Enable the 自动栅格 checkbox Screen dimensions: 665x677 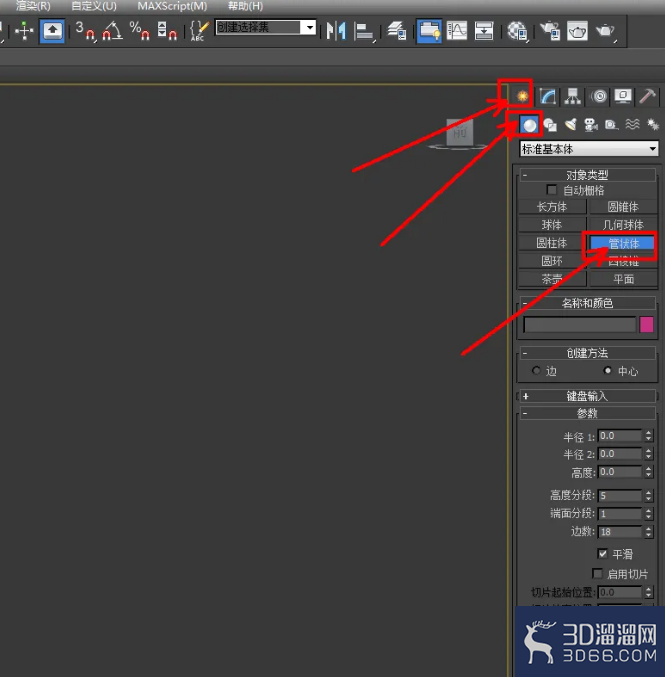point(551,190)
